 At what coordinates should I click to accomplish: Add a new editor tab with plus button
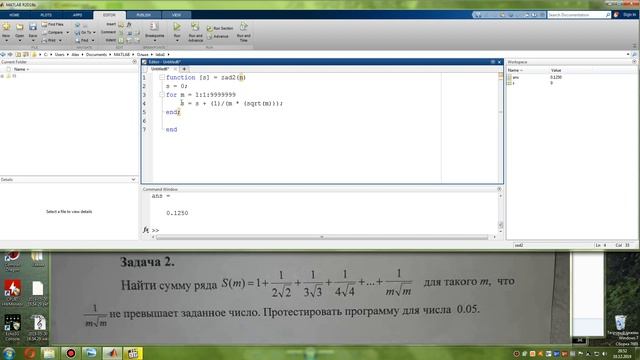pyautogui.click(x=184, y=69)
